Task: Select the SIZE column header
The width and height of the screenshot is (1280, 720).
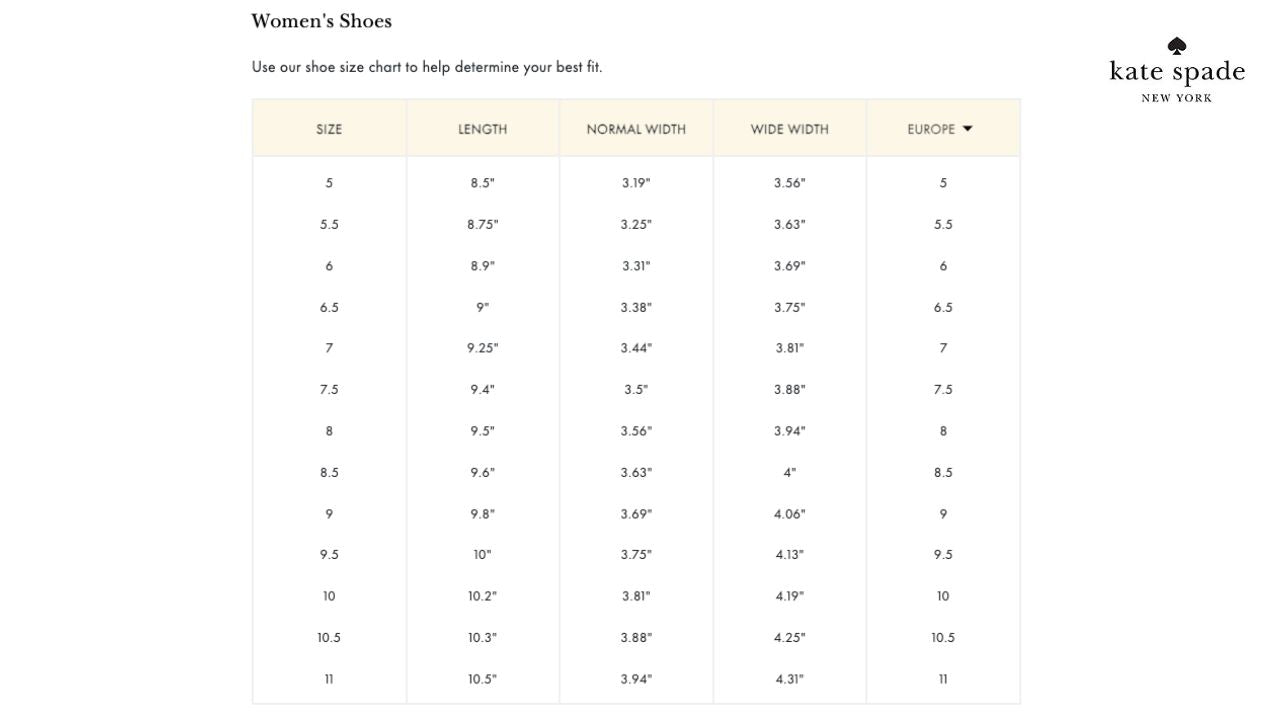Action: 329,129
